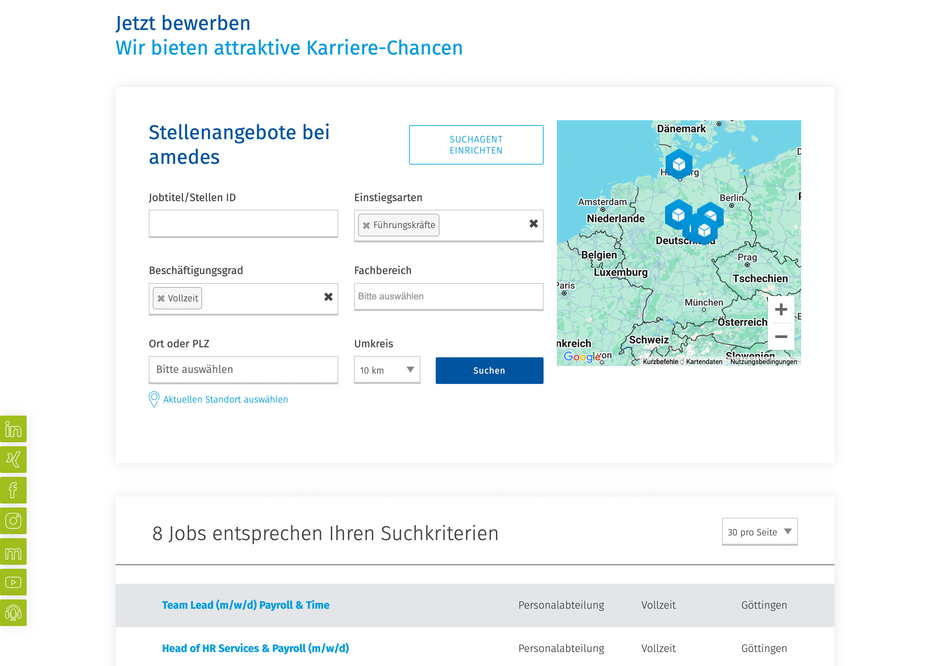Click Personalabteilung in Head of HR row
The height and width of the screenshot is (666, 950).
pyautogui.click(x=561, y=648)
